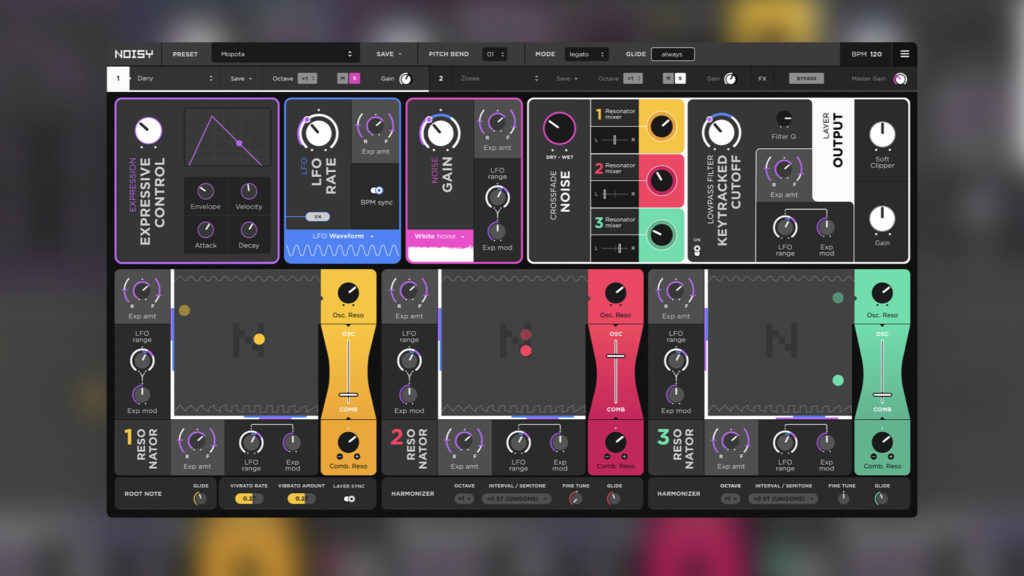Viewport: 1024px width, 576px height.
Task: Open the Mopota preset dropdown
Action: pyautogui.click(x=288, y=54)
